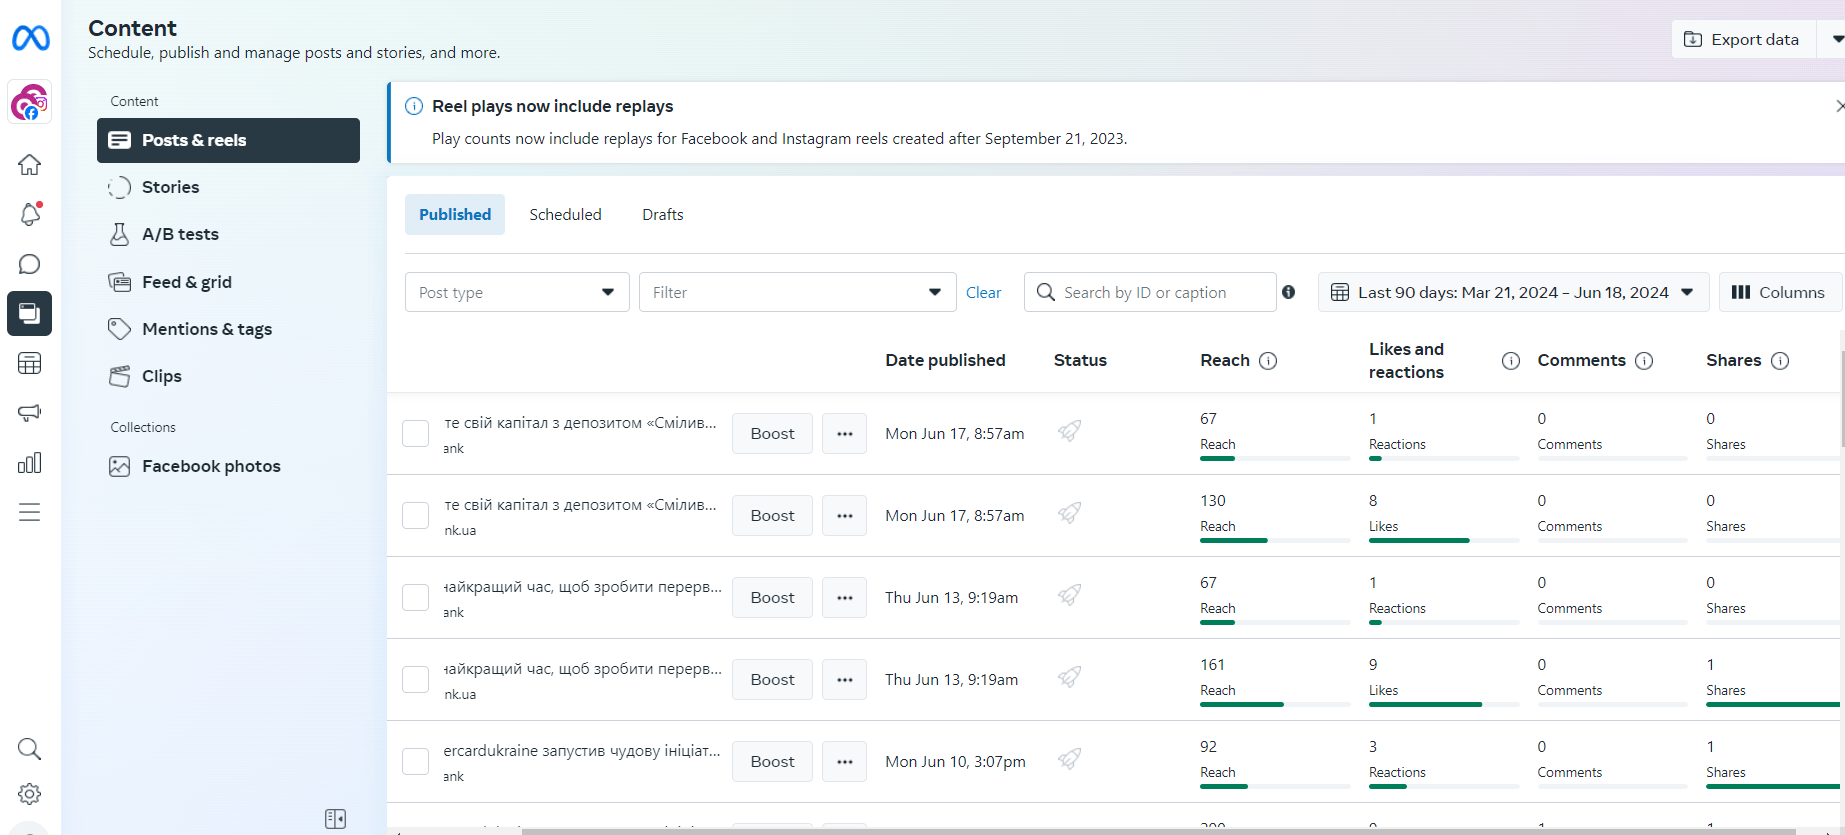Viewport: 1845px width, 835px height.
Task: Open Ads megaphone icon
Action: (x=30, y=412)
